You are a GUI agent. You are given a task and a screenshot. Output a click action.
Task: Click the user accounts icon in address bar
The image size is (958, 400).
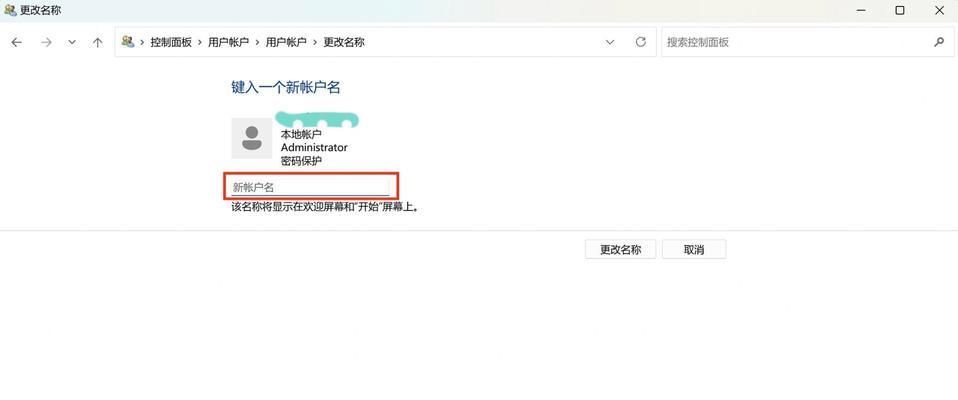128,42
